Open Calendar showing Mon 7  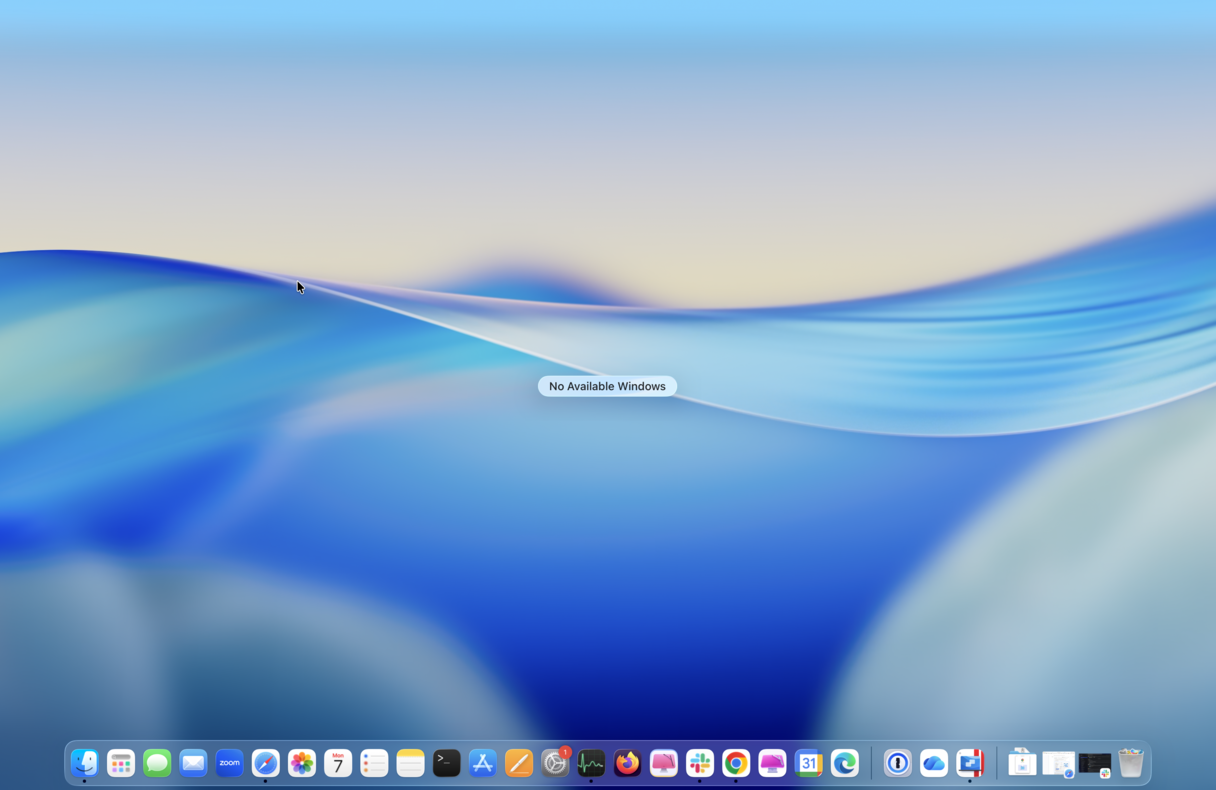(338, 763)
